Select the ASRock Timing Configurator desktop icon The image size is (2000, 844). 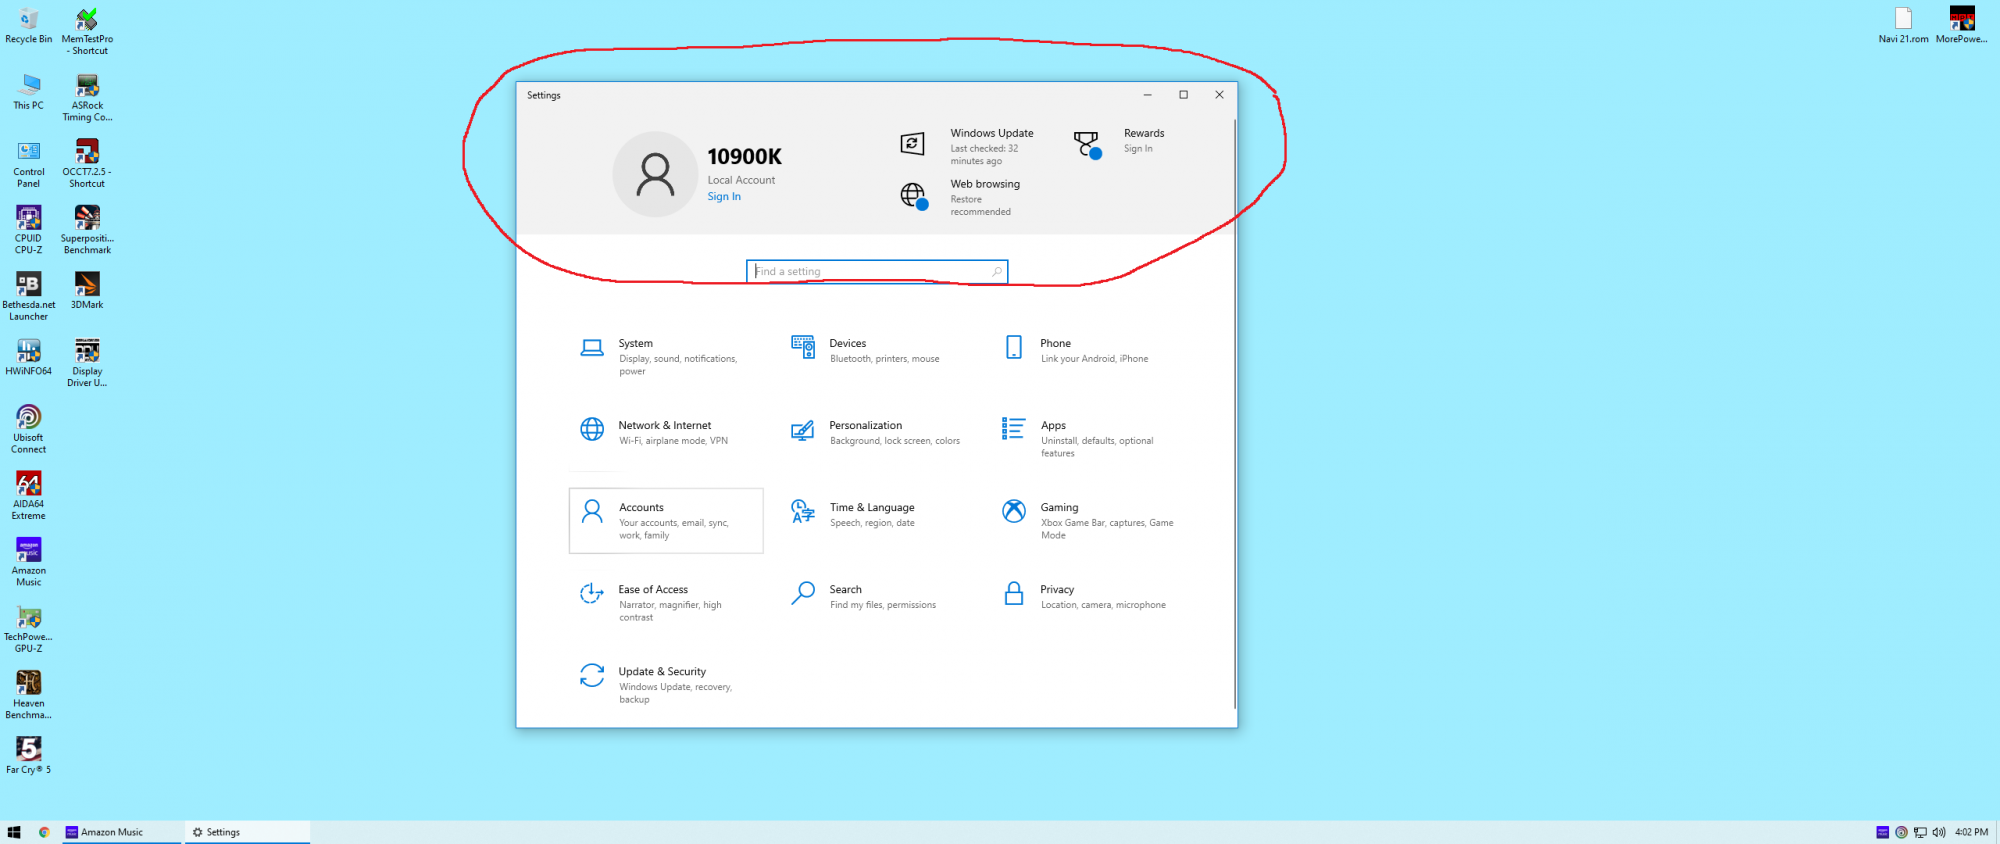[x=87, y=98]
